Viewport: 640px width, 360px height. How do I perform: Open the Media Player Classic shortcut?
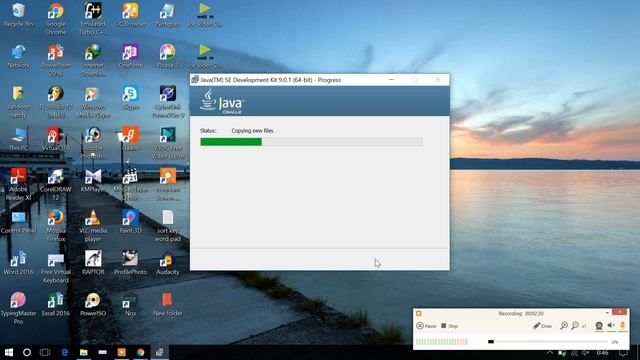[130, 184]
